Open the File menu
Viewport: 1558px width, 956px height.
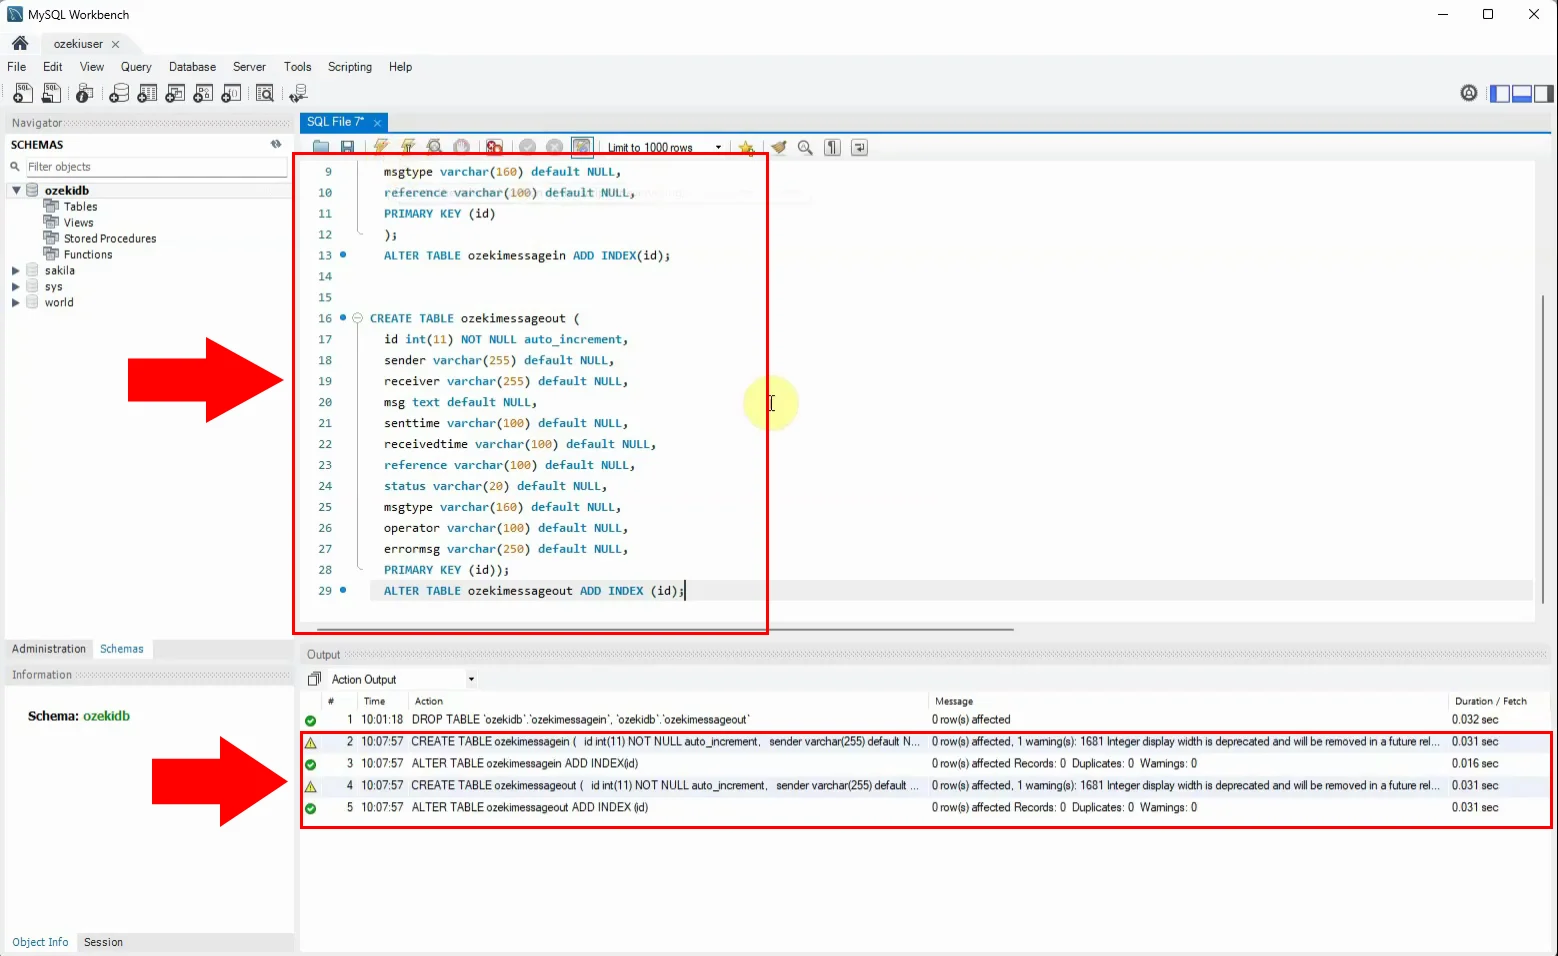click(17, 67)
